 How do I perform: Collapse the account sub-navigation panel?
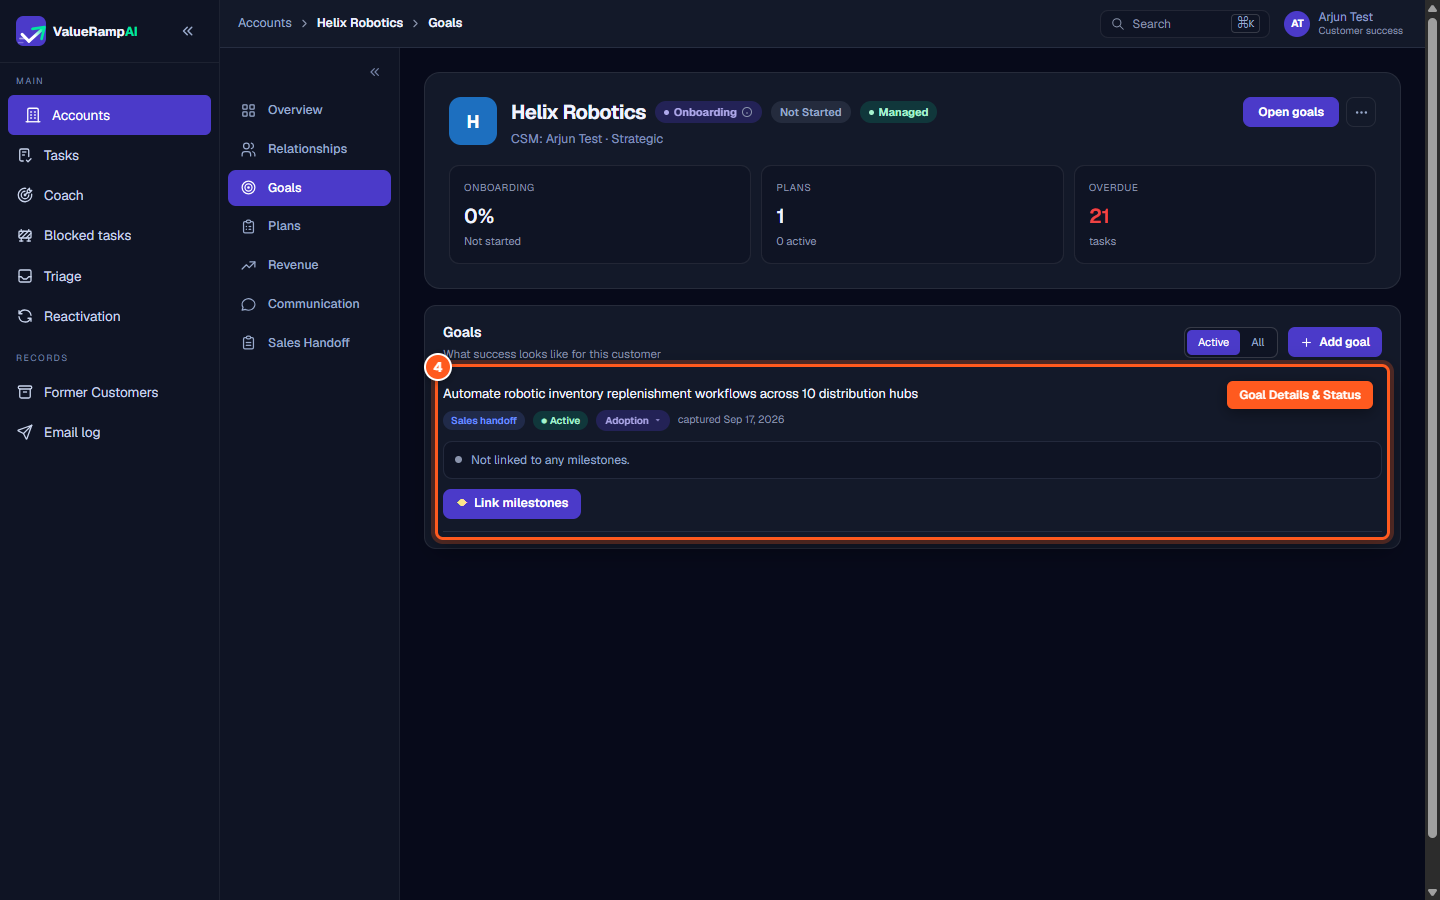[375, 72]
